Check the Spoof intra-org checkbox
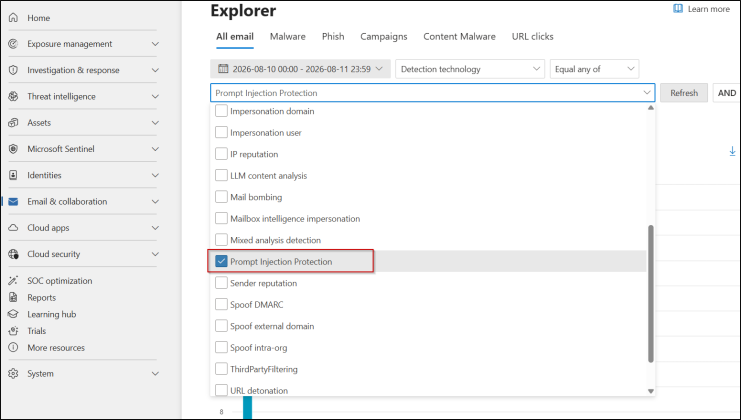 [221, 347]
